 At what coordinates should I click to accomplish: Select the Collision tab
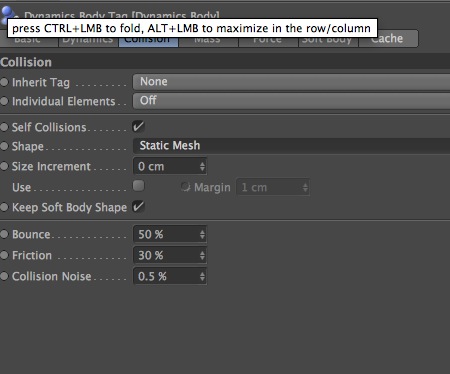148,39
